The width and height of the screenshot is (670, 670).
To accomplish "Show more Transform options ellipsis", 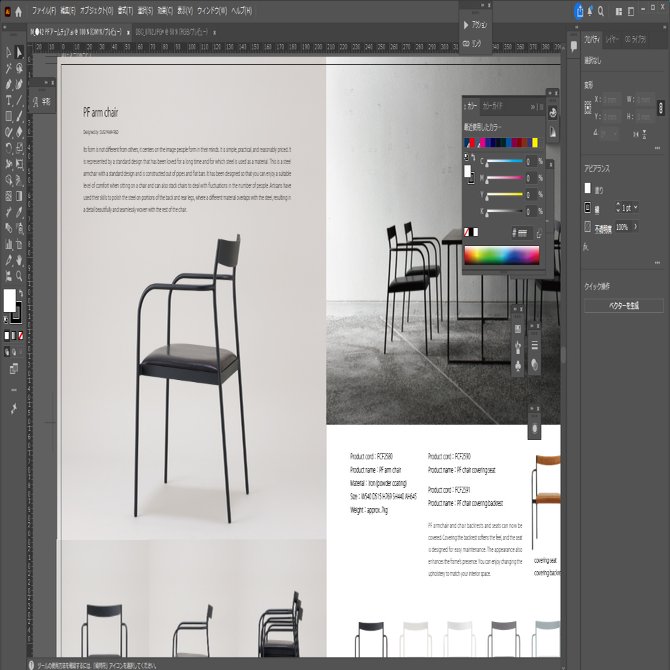I will [x=657, y=148].
